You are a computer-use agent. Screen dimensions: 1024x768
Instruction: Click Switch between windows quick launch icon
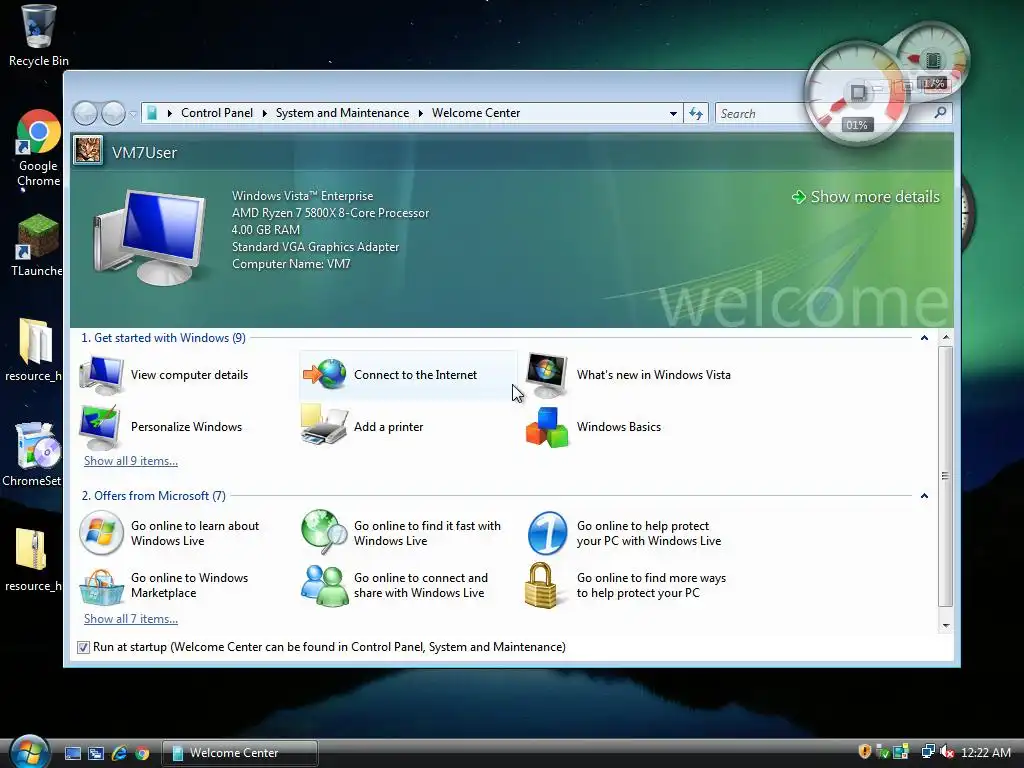[x=96, y=753]
